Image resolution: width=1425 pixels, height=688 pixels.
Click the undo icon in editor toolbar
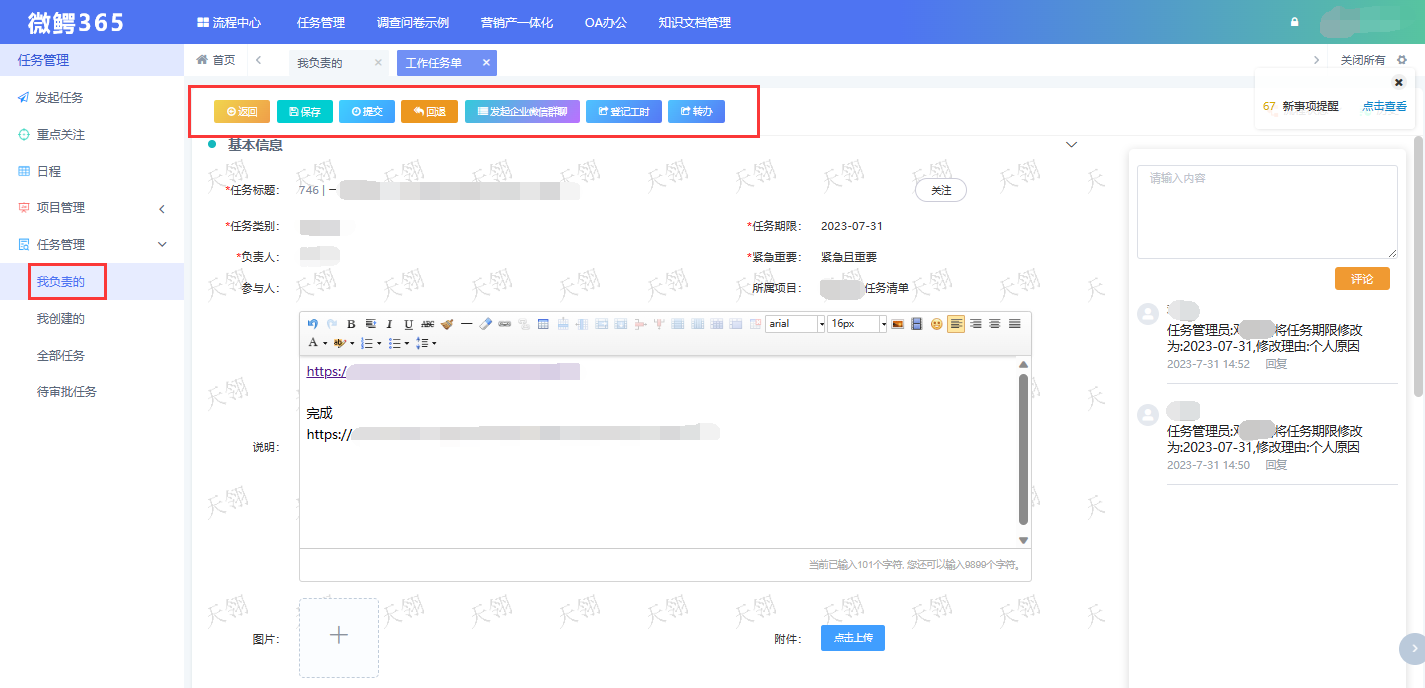(x=313, y=324)
